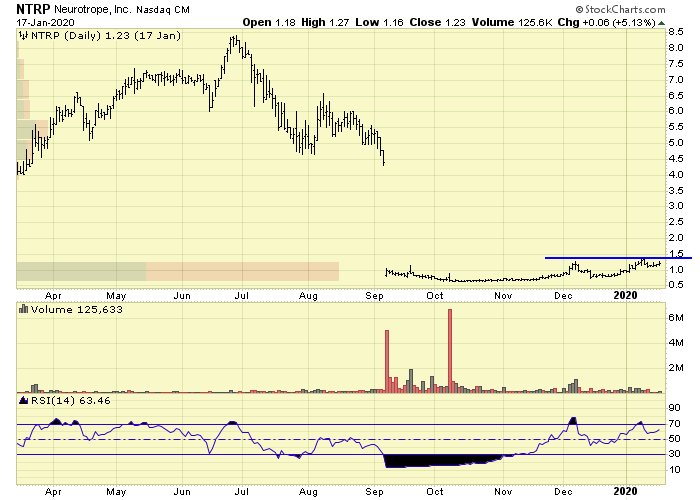Click the July price peak near 8.5
The height and width of the screenshot is (500, 700).
[234, 41]
